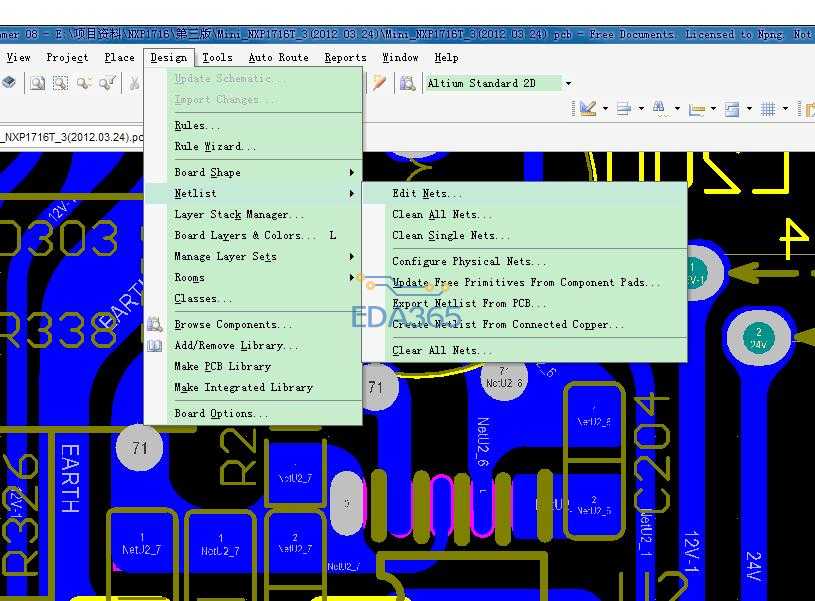815x601 pixels.
Task: Select the green 24V pad numbered 2
Action: click(758, 338)
